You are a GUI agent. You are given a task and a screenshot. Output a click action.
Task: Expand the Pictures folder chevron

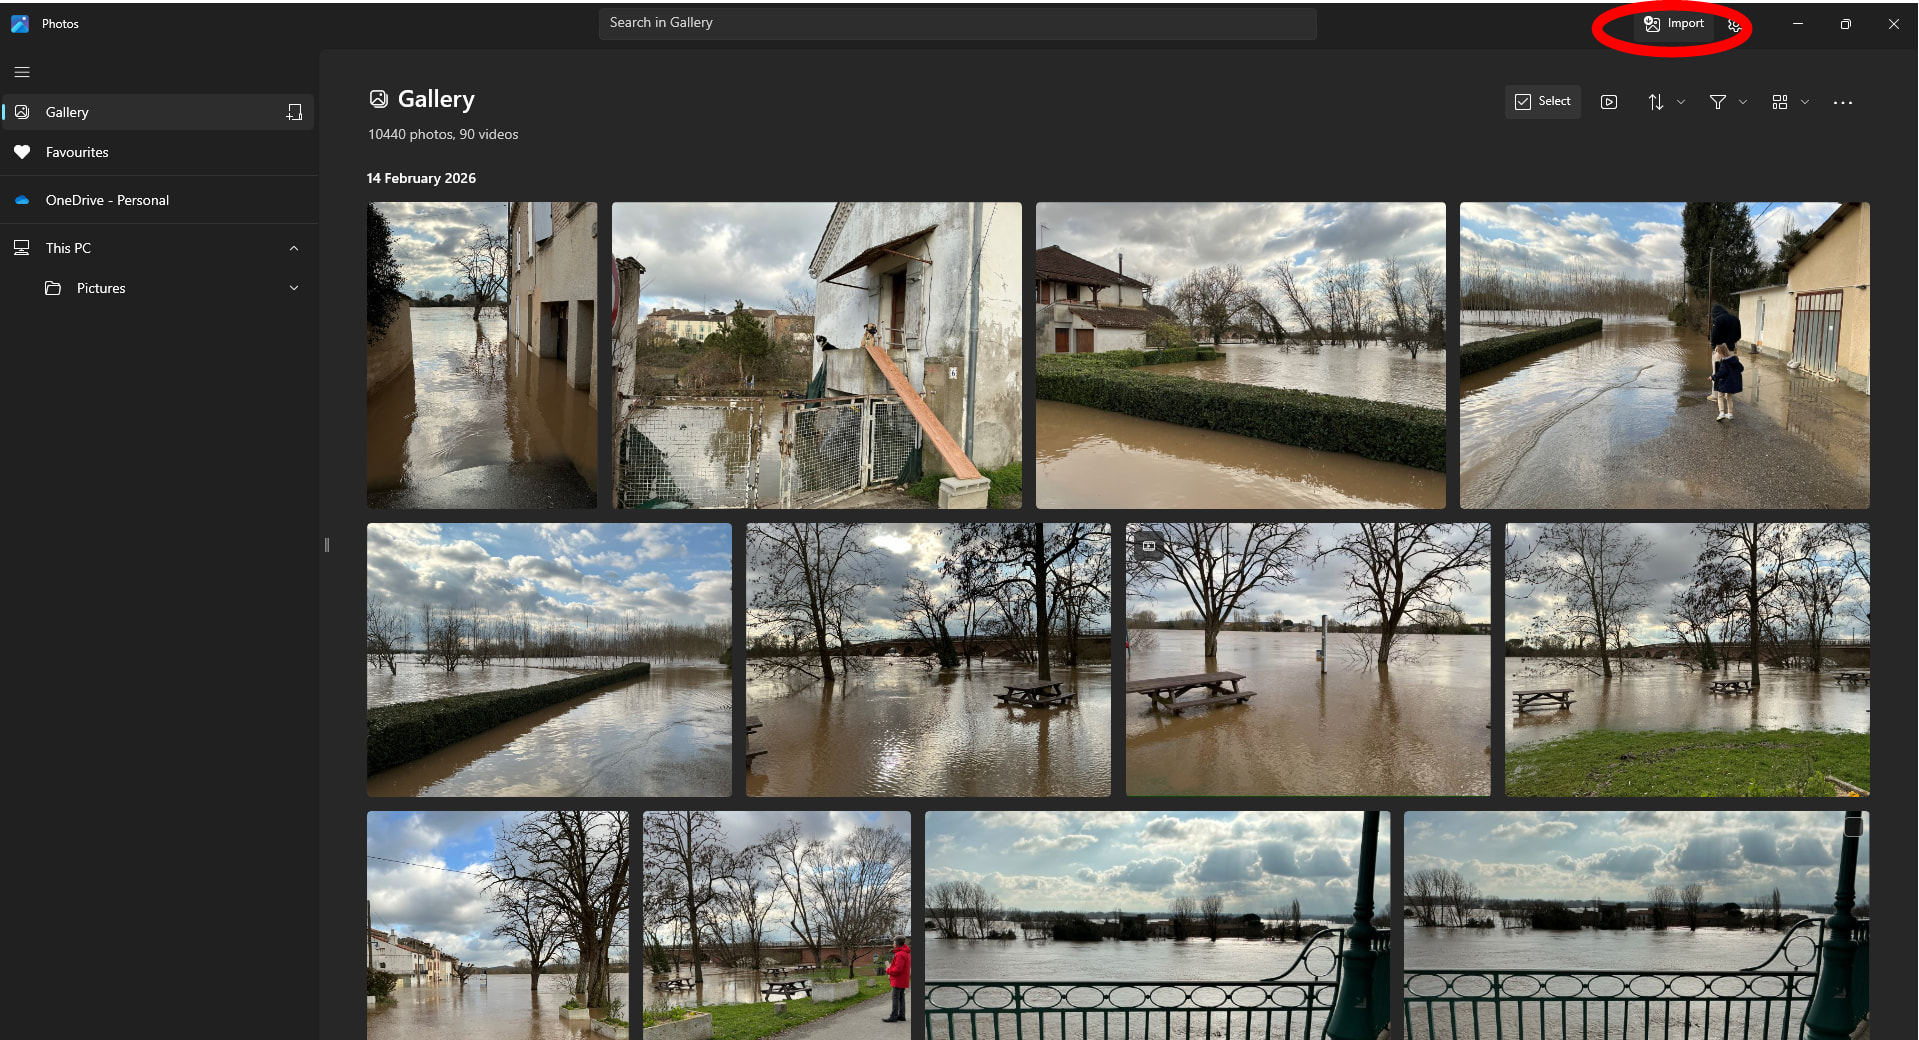[x=294, y=288]
